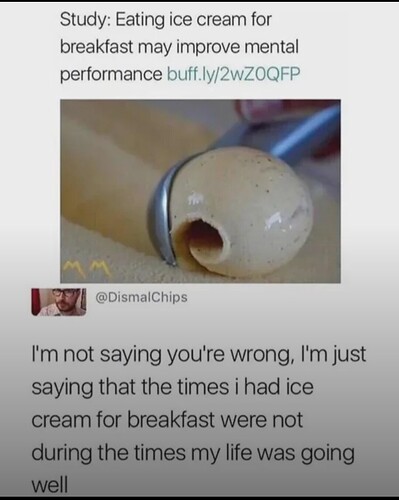Click "during the times my life was going" line
399x500 pixels.
pyautogui.click(x=193, y=453)
